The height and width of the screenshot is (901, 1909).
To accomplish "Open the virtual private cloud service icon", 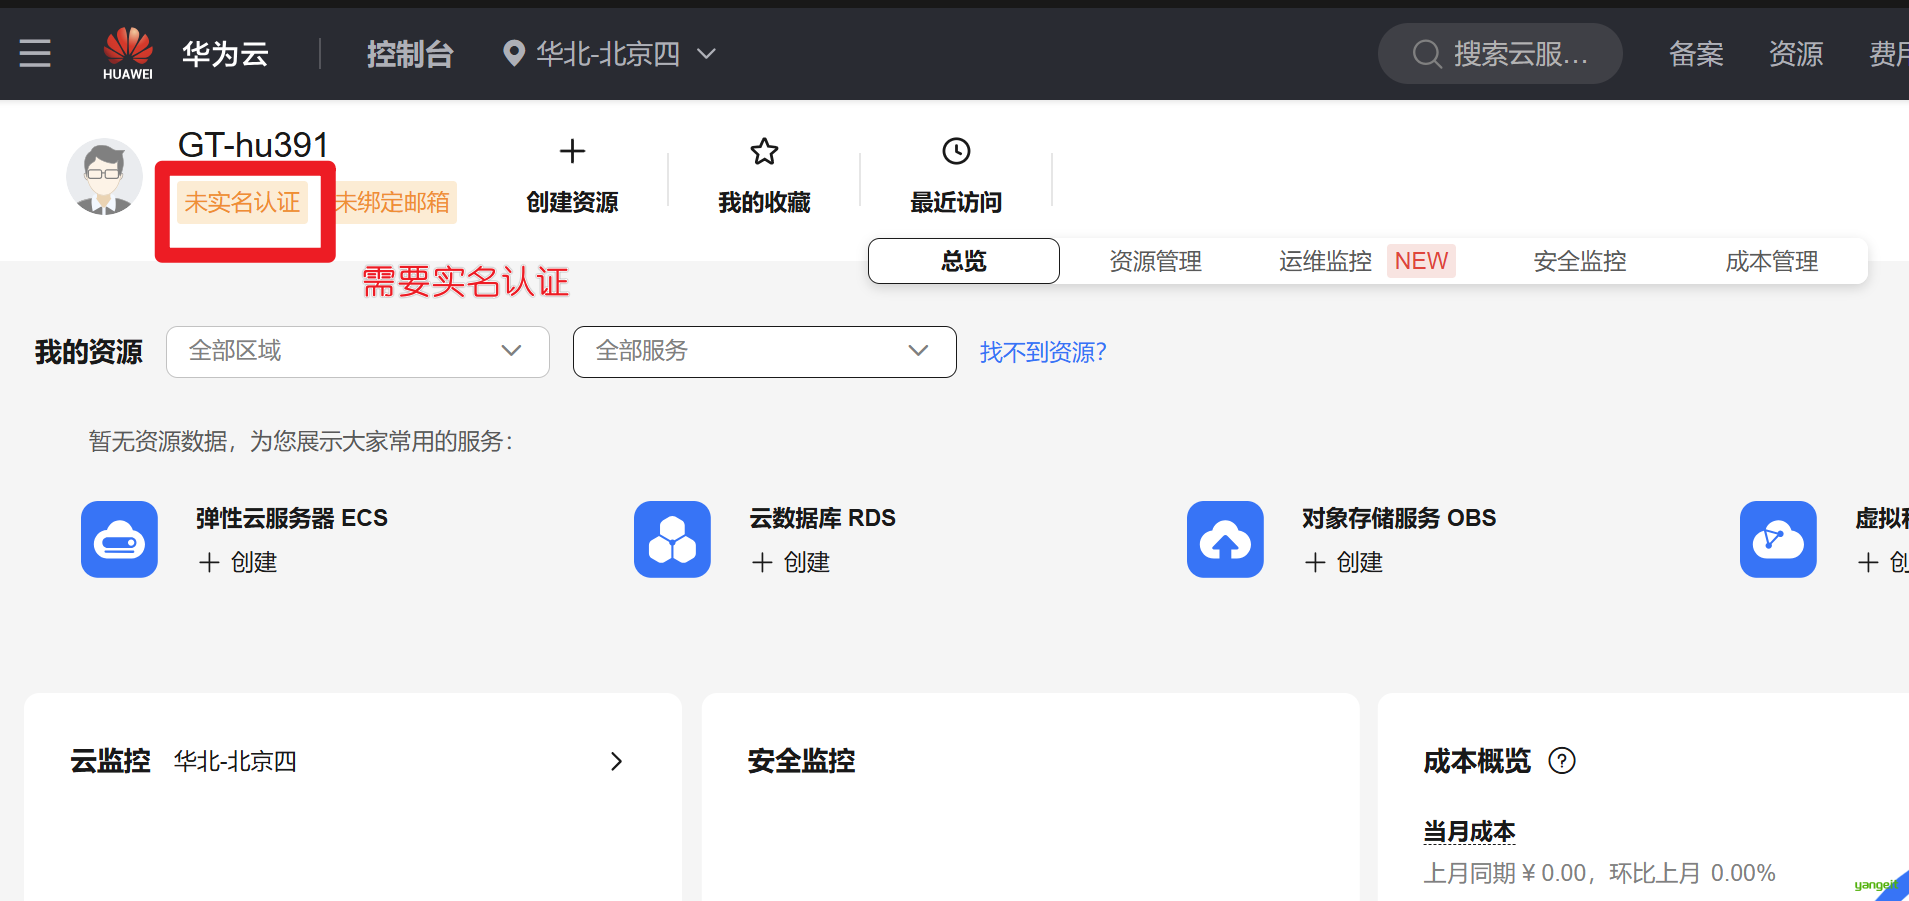I will click(x=1778, y=539).
